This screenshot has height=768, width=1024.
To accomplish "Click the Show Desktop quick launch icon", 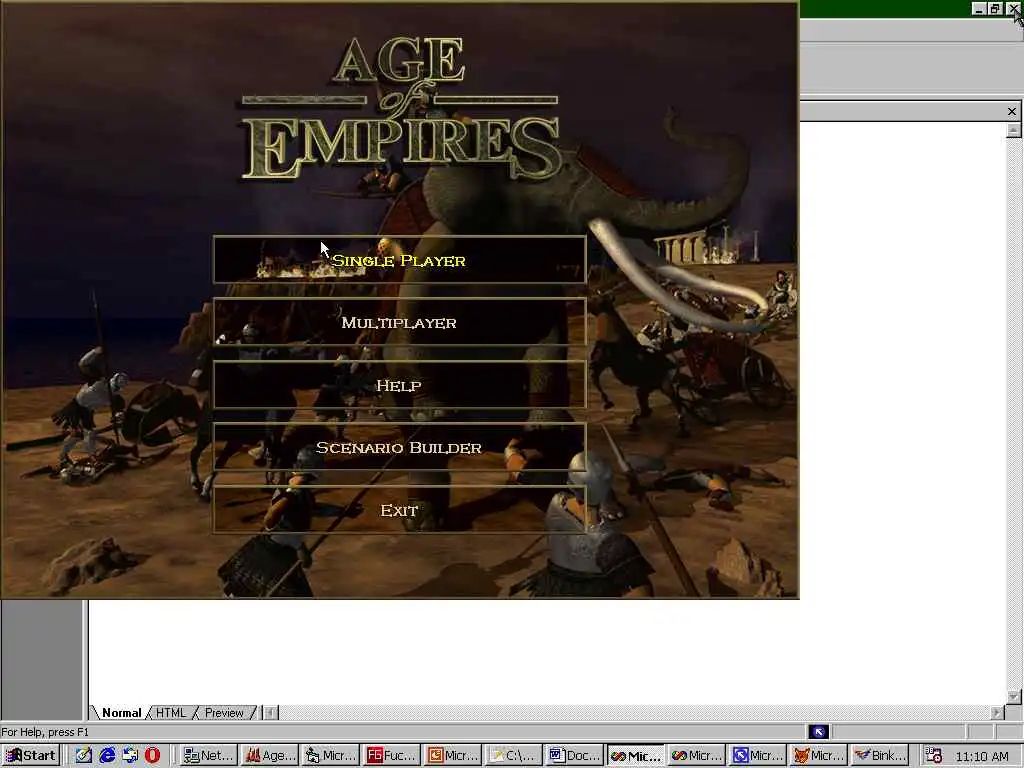I will (130, 756).
